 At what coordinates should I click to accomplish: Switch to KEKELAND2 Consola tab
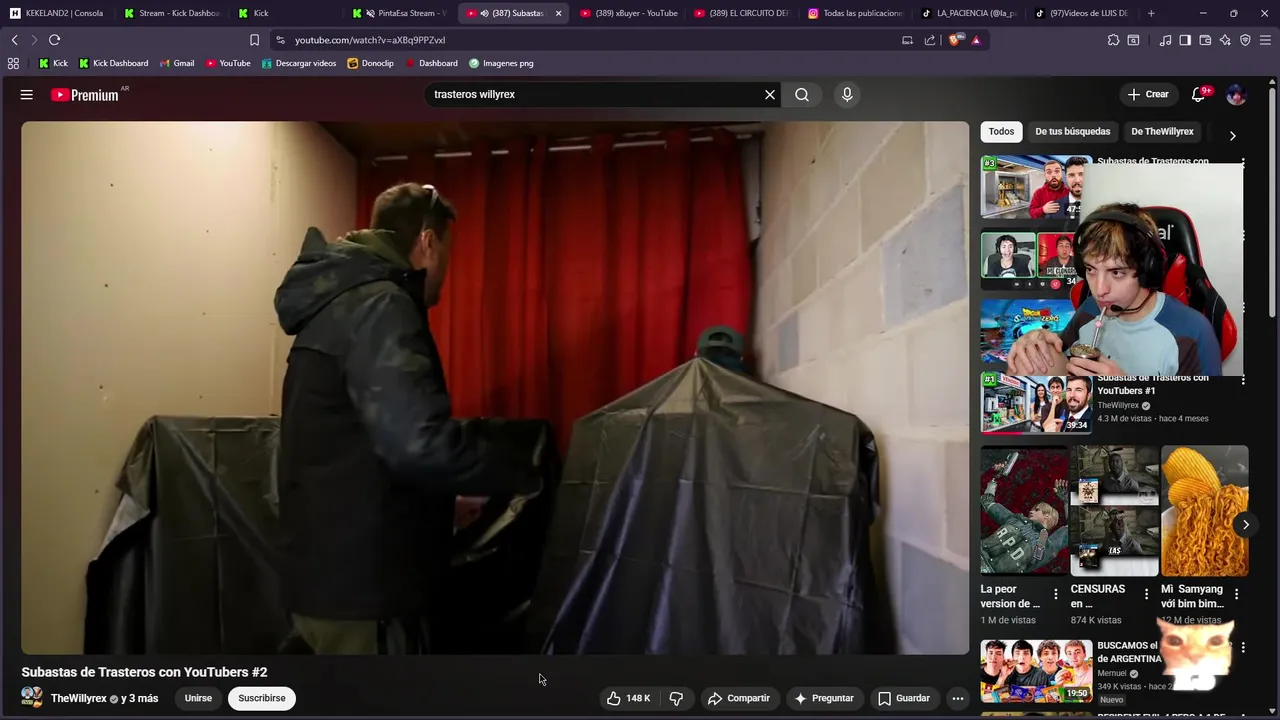point(57,13)
